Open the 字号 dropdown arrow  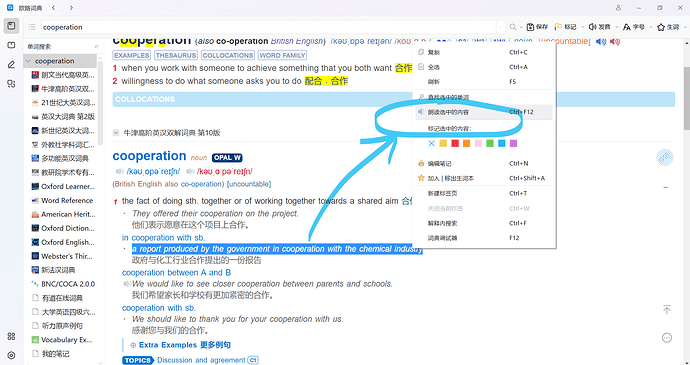651,27
